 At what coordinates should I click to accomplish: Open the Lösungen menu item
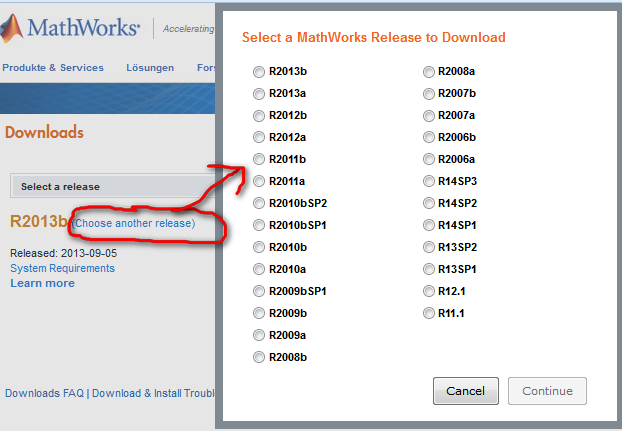tap(150, 68)
